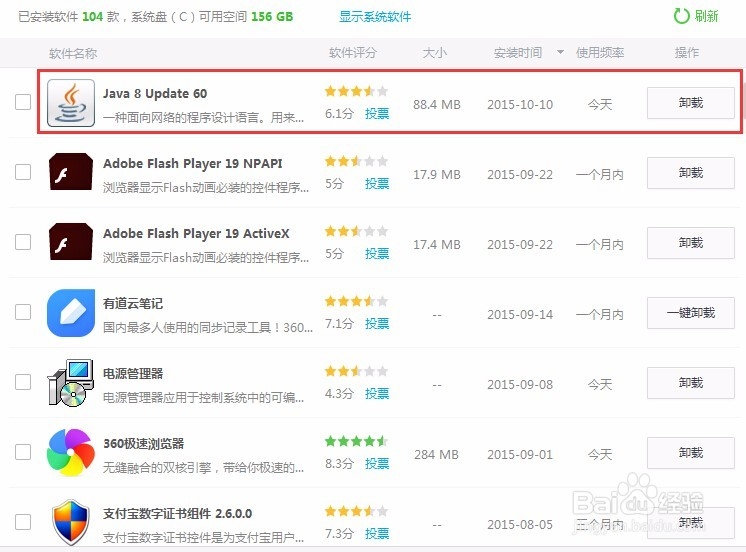Uninstall 电源管理器 with its 卸载 button
Image resolution: width=746 pixels, height=552 pixels.
pyautogui.click(x=690, y=383)
